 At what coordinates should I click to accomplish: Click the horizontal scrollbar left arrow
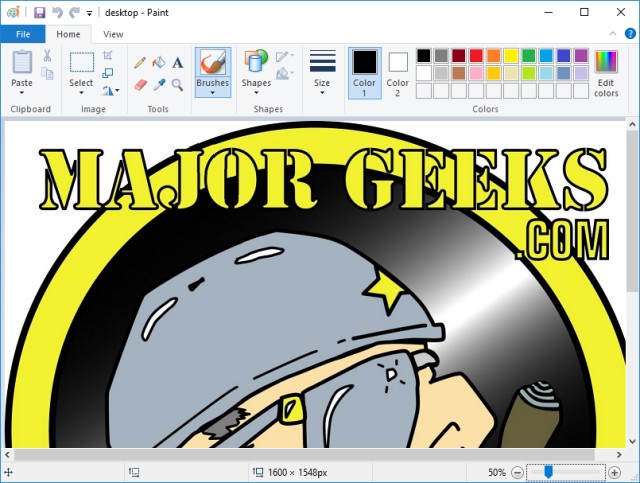coord(7,454)
